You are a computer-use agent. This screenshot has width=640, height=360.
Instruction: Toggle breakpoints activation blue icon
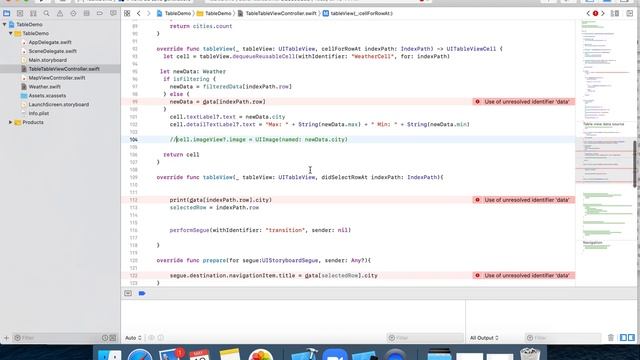(x=142, y=293)
